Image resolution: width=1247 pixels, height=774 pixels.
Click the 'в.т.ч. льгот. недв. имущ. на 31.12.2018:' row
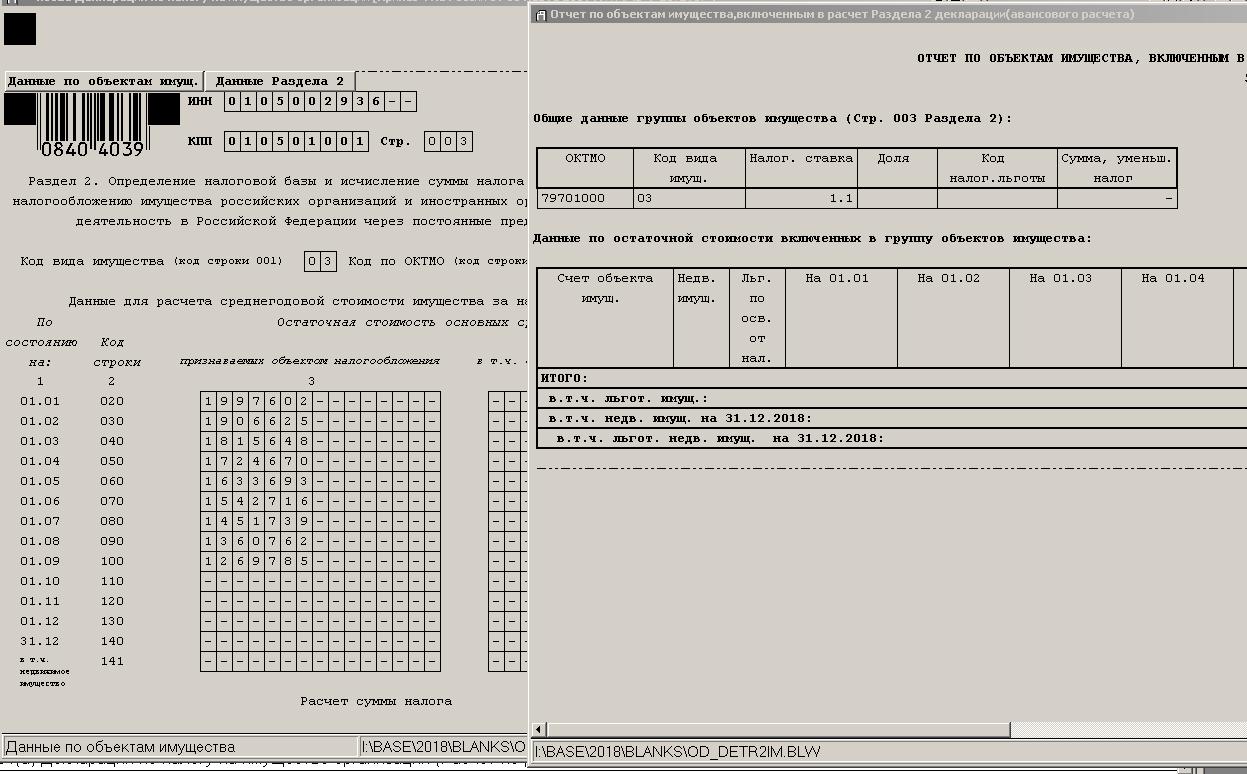pyautogui.click(x=892, y=438)
